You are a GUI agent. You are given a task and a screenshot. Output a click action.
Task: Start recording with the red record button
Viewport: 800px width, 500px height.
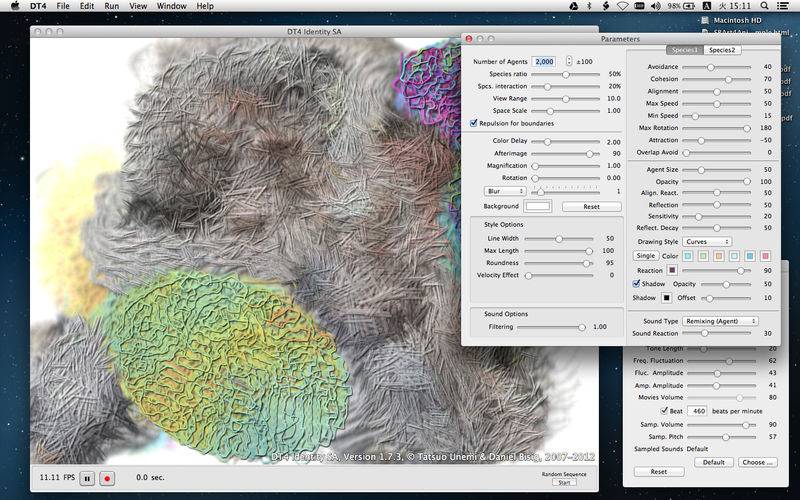[107, 479]
